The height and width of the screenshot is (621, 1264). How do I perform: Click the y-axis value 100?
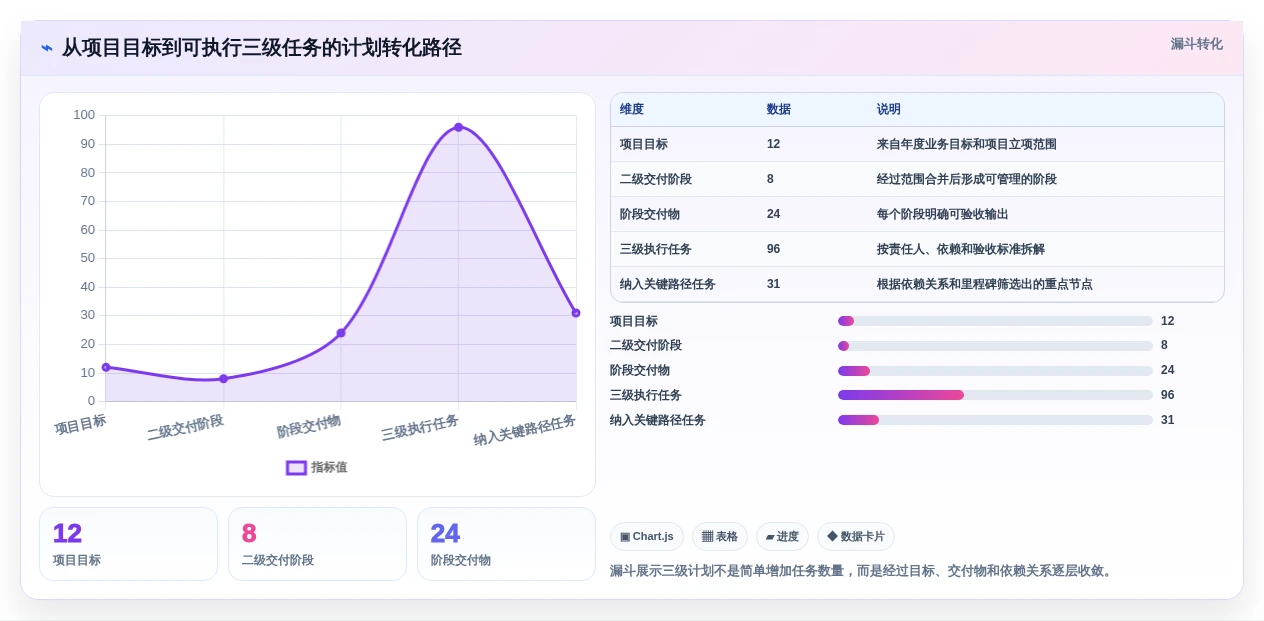point(84,115)
